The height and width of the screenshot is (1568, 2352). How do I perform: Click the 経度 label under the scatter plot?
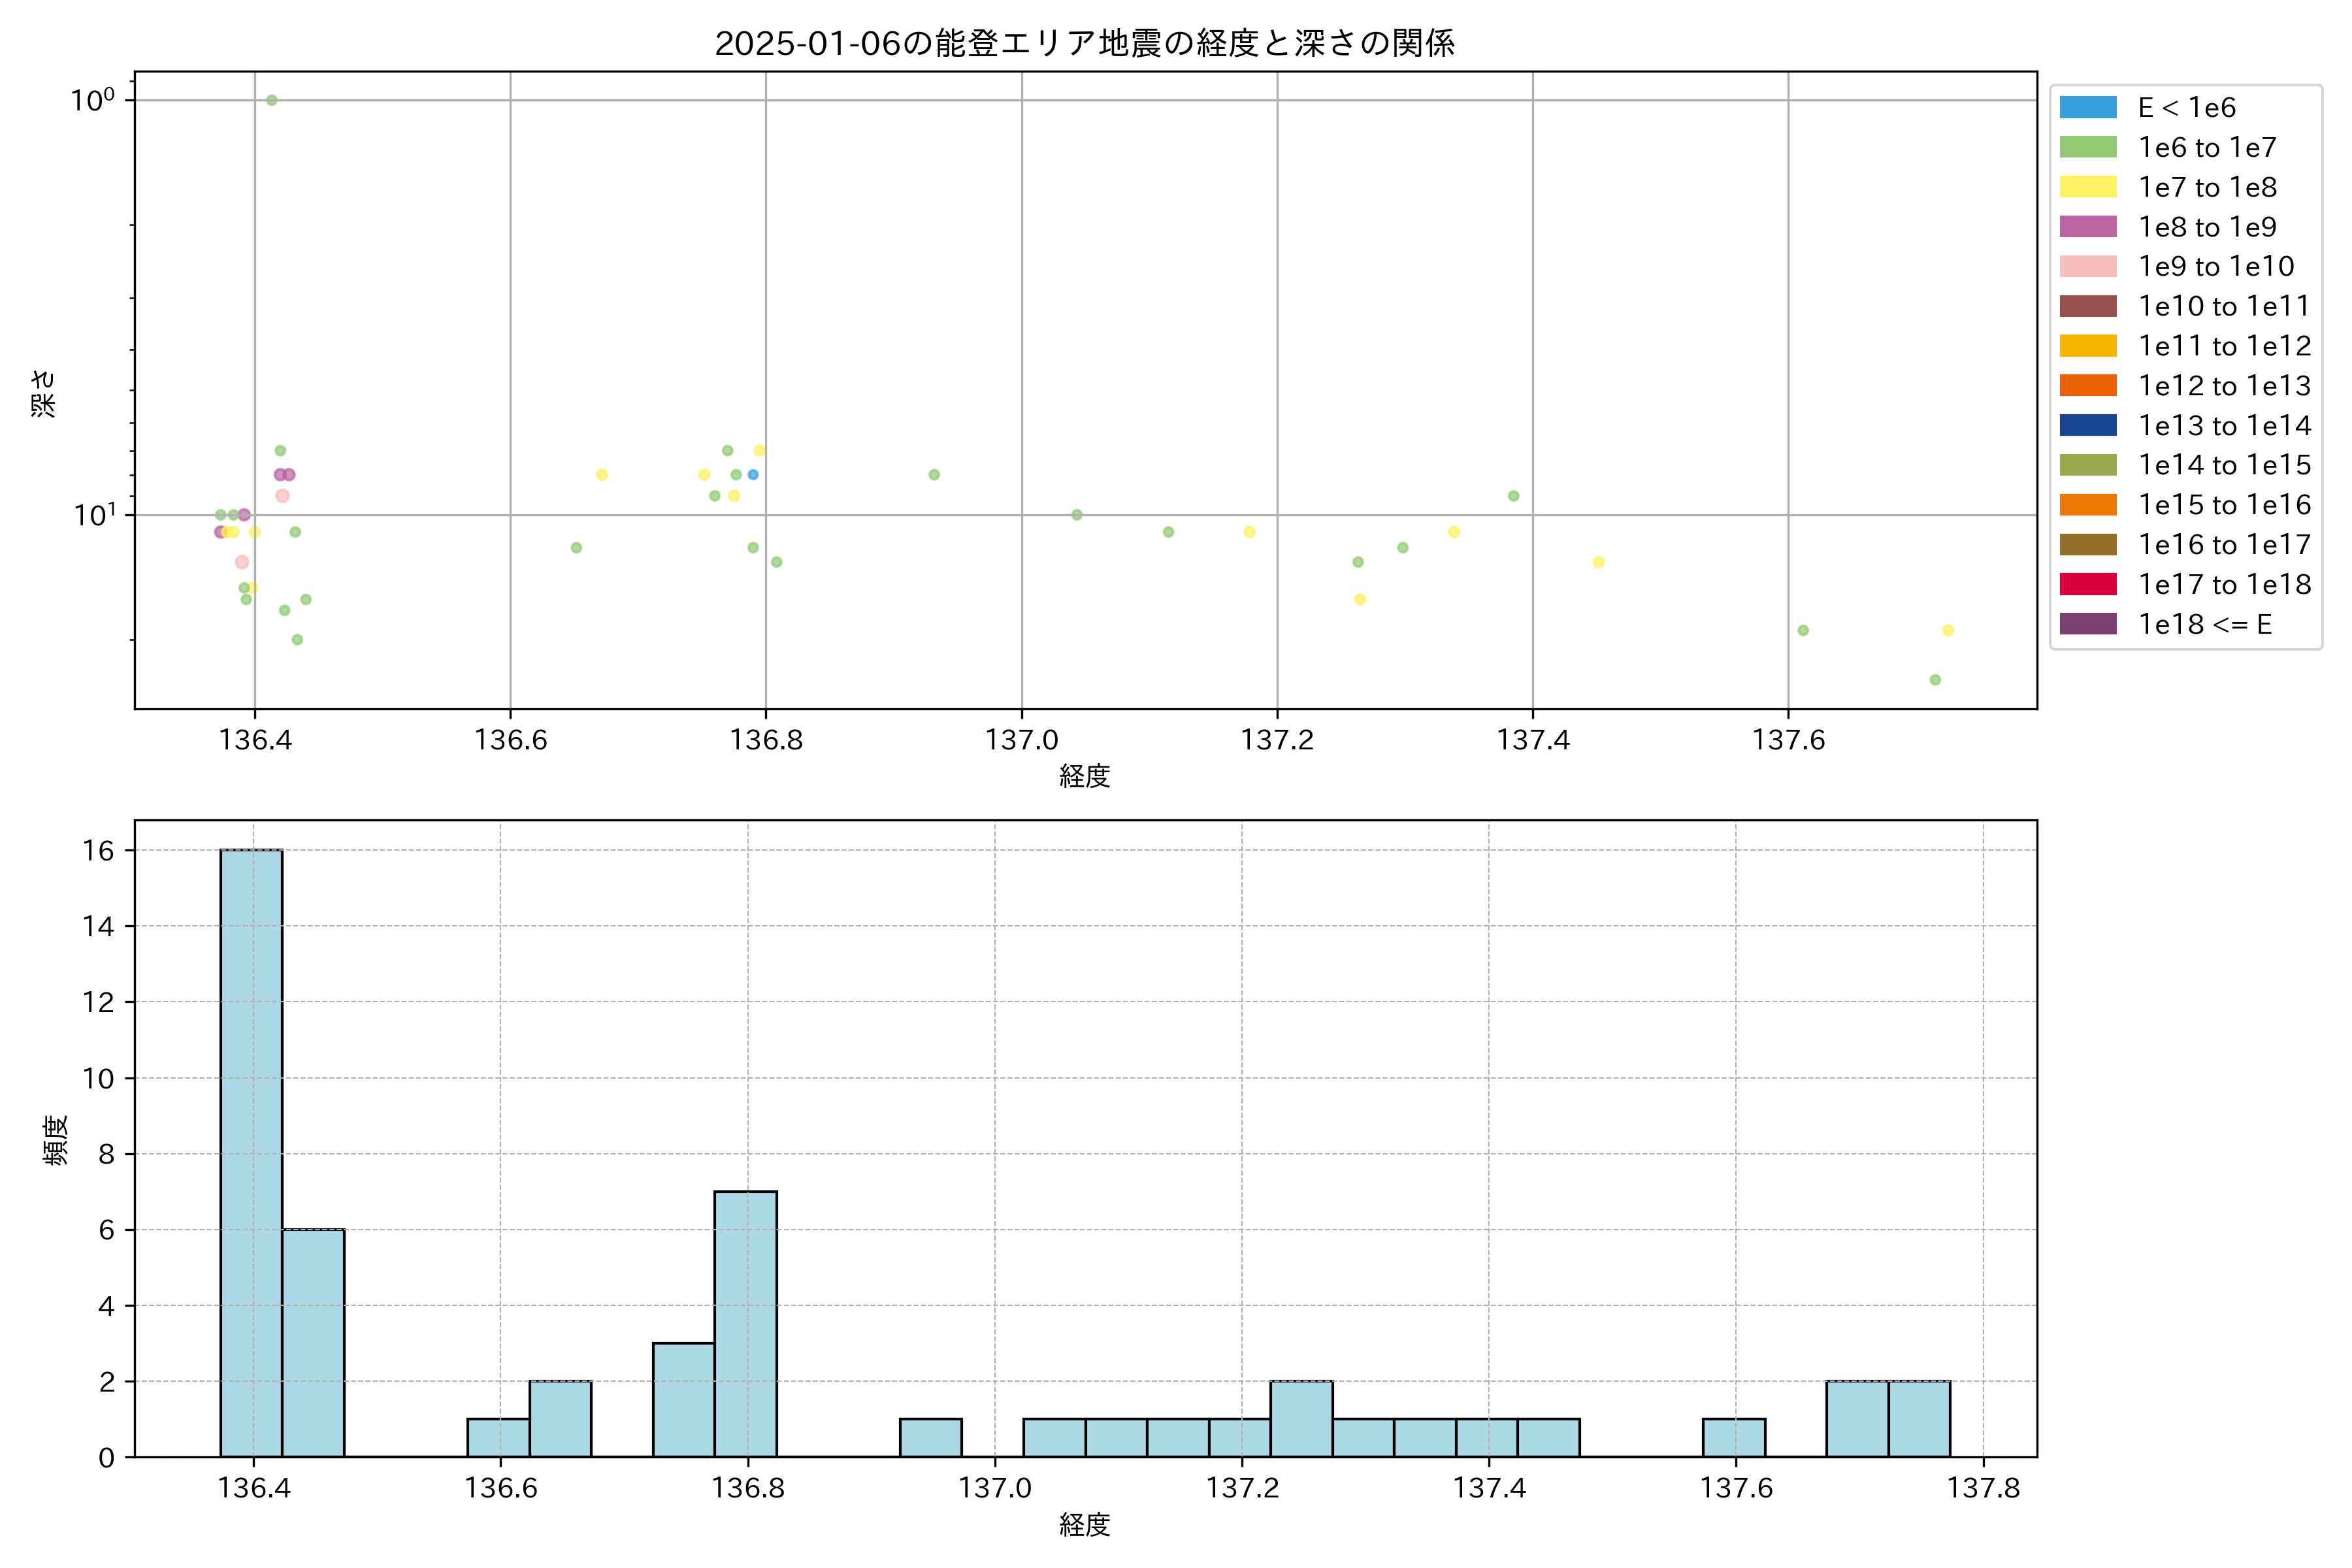point(1084,776)
